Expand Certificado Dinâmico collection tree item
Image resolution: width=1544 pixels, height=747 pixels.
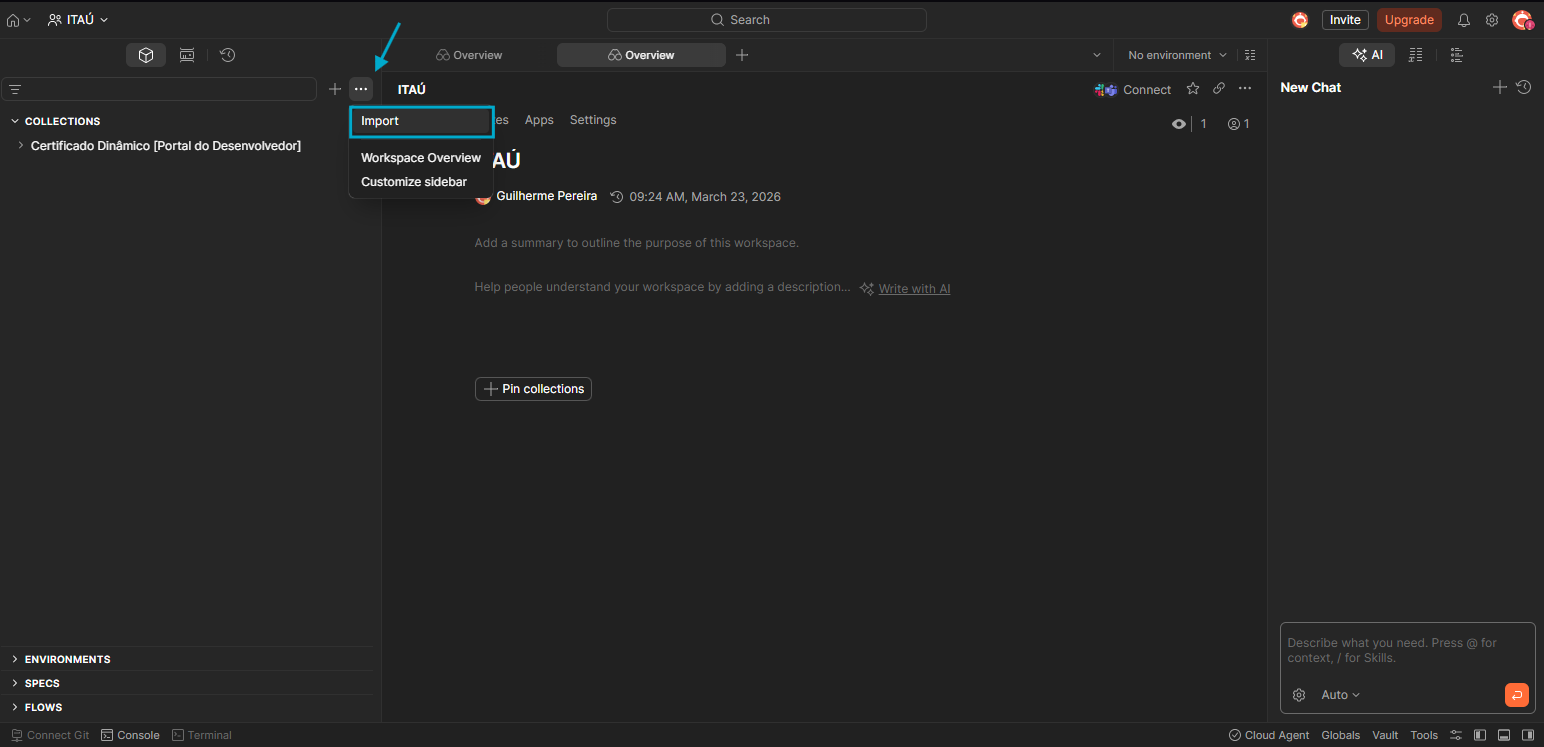[x=21, y=146]
